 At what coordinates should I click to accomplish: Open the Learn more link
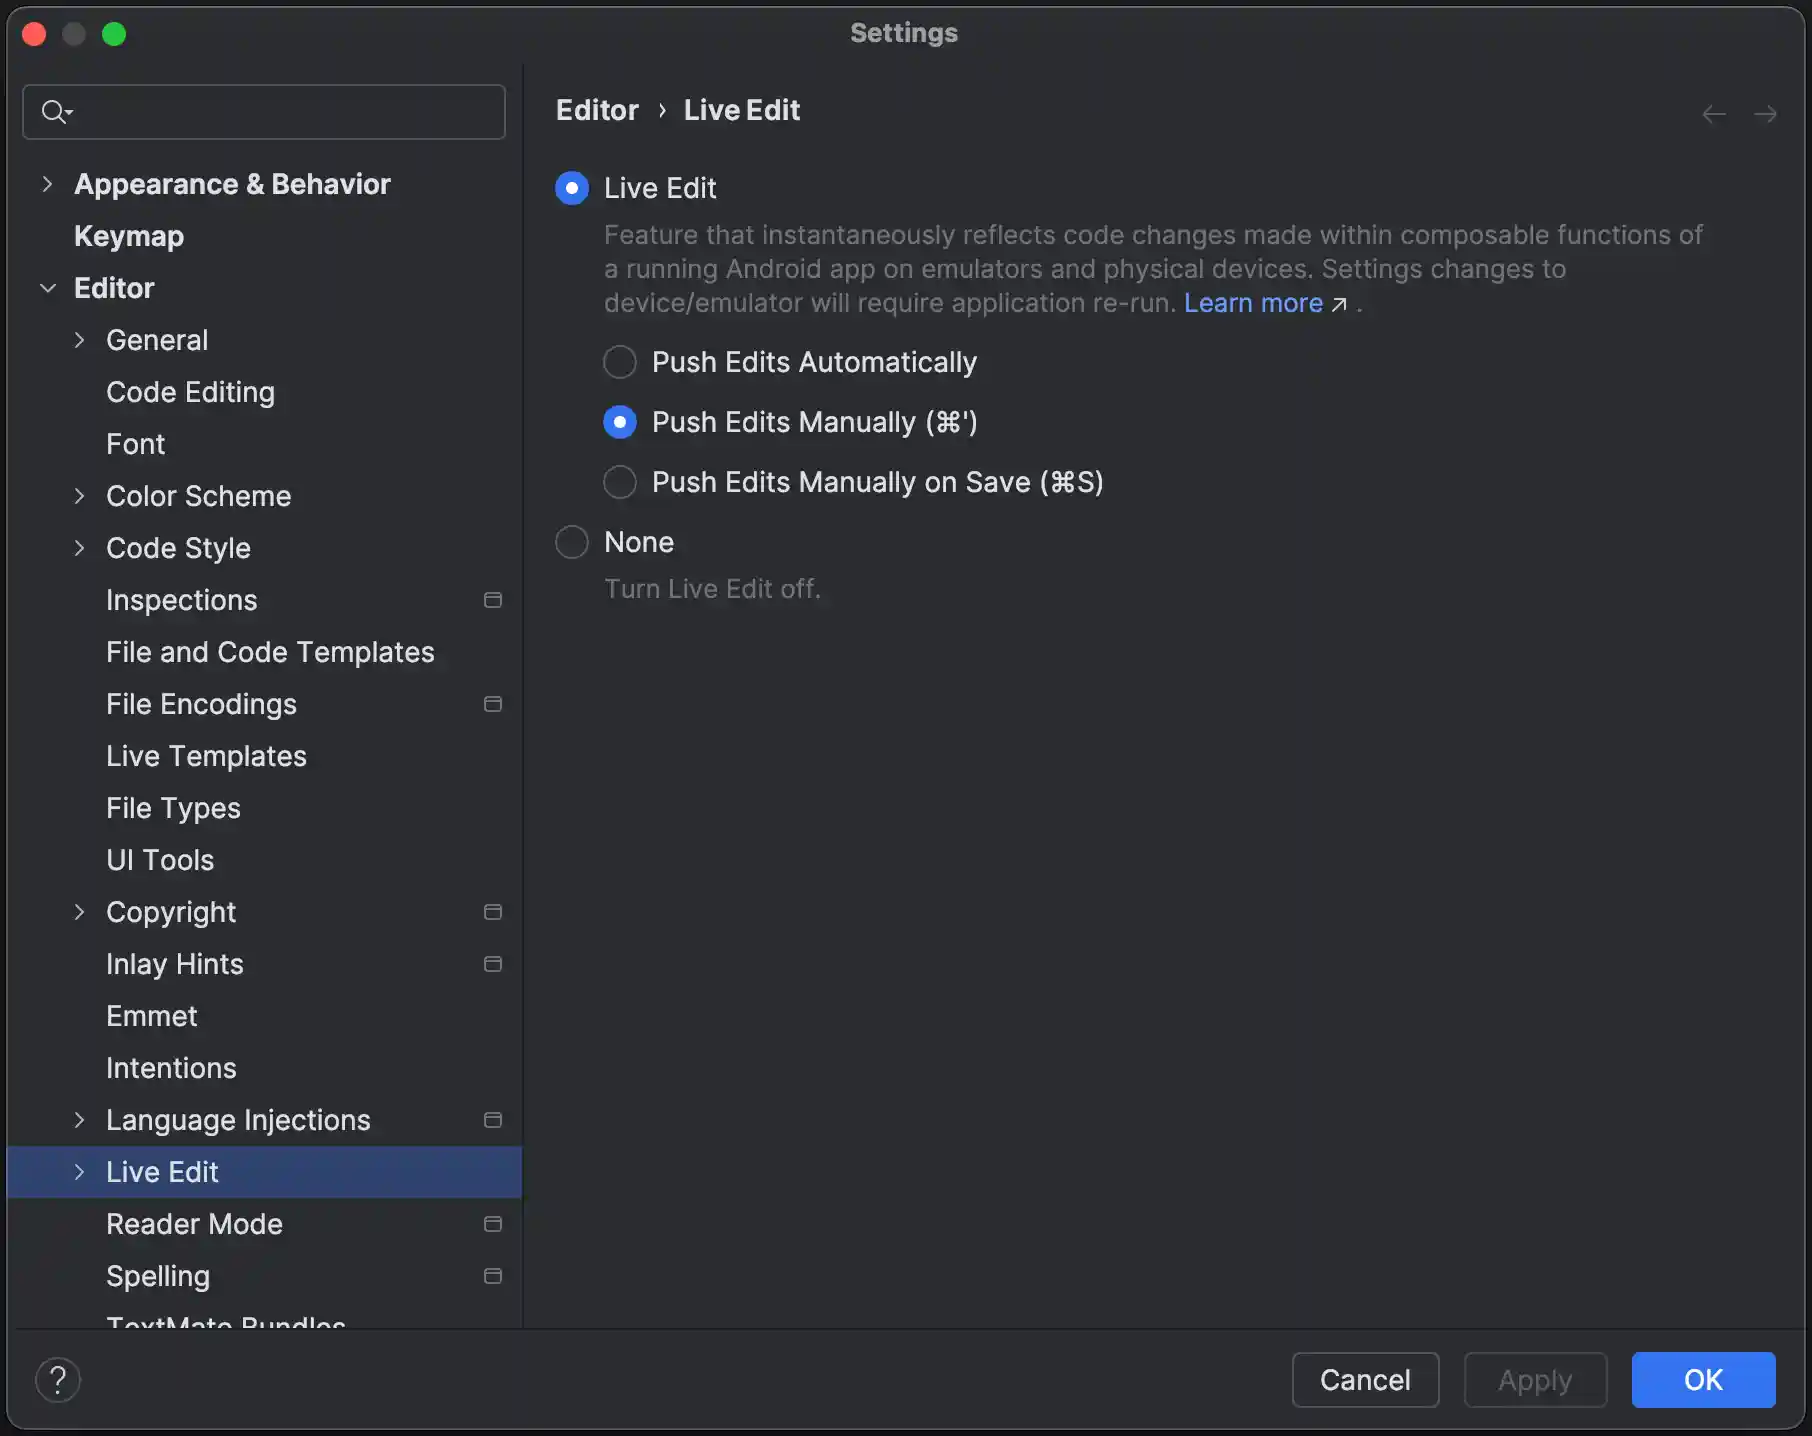pos(1253,303)
